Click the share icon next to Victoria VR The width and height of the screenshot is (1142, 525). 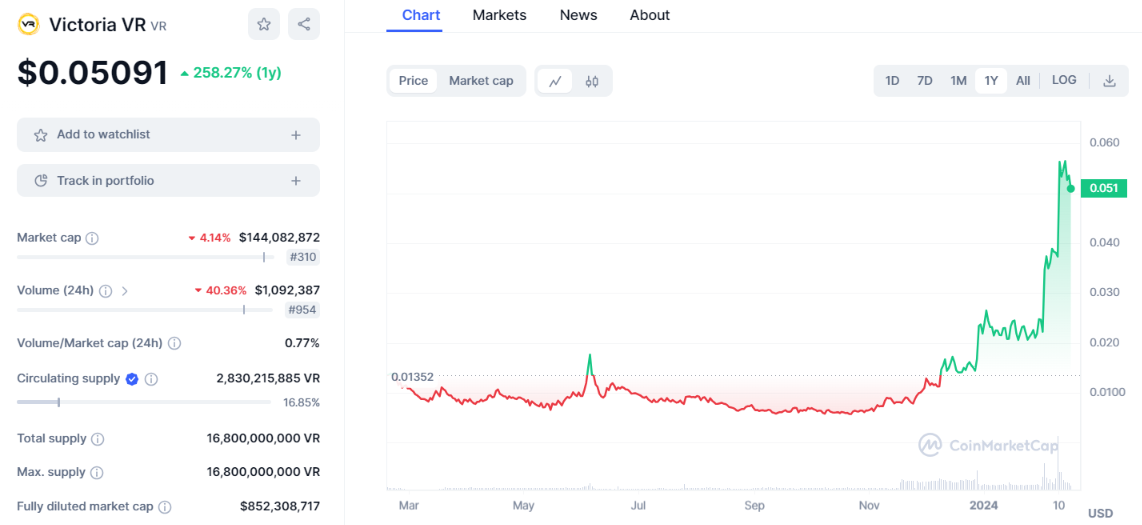(304, 24)
